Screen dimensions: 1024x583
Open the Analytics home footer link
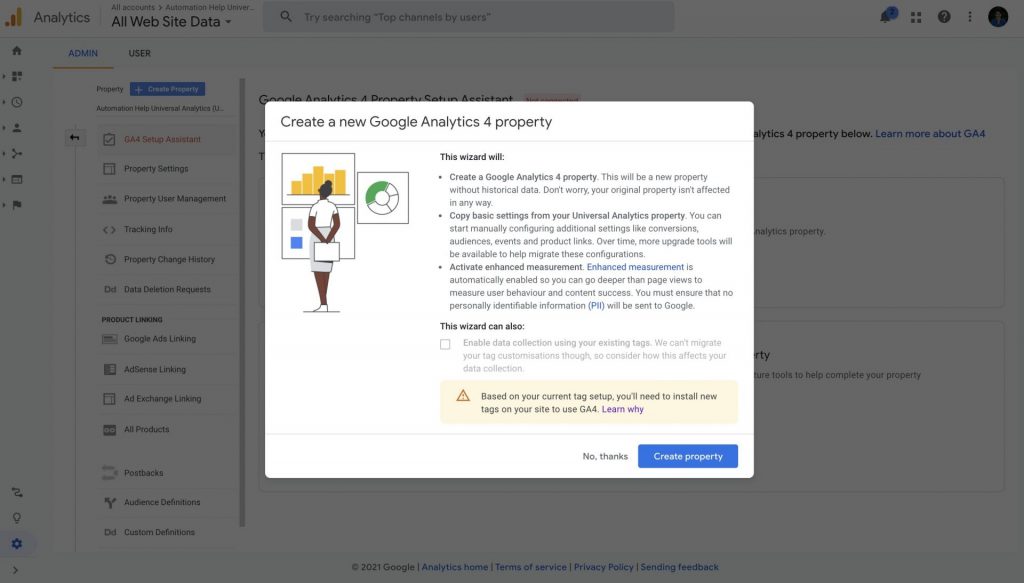455,567
